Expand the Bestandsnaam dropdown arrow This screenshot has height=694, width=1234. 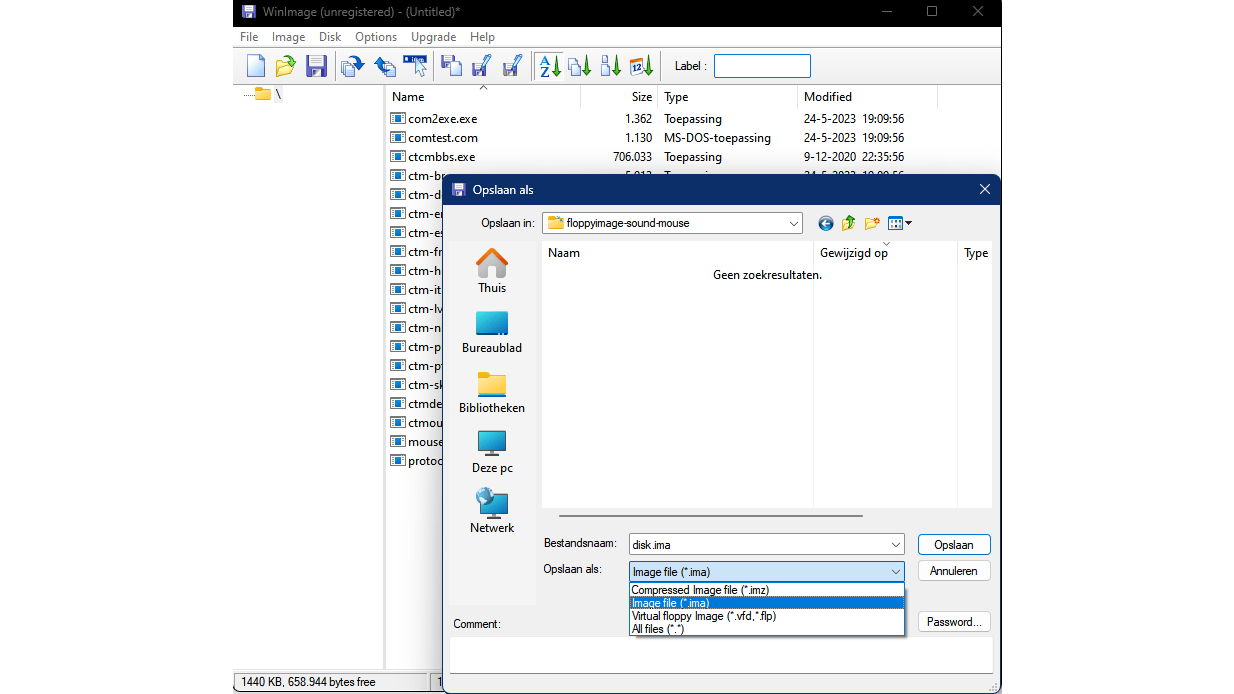[x=895, y=545]
